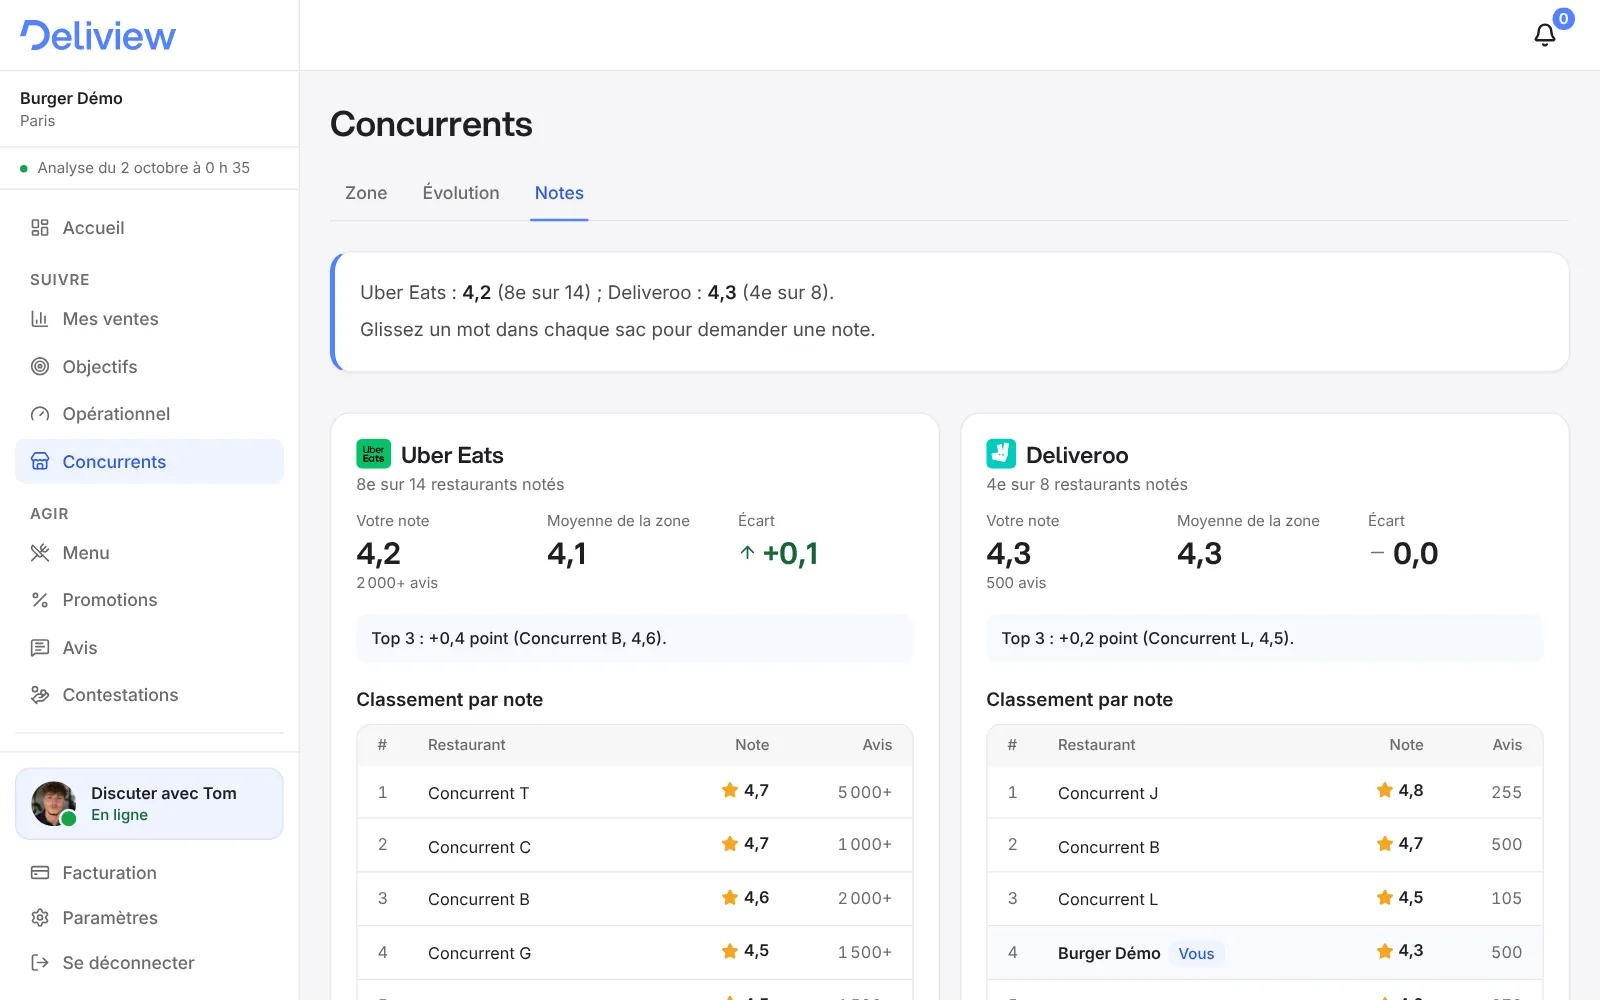Screen dimensions: 1600x1000
Task: Click Uber Eats Écart +0,1 value
Action: [779, 553]
